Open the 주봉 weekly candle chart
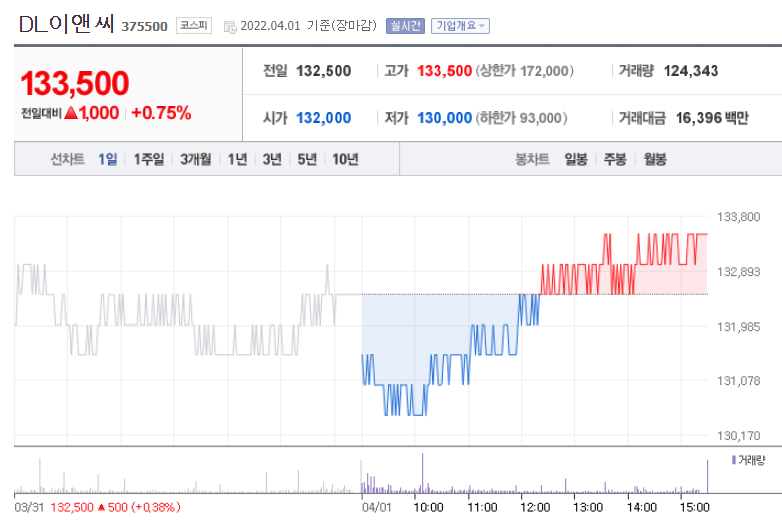This screenshot has height=522, width=782. pos(615,160)
